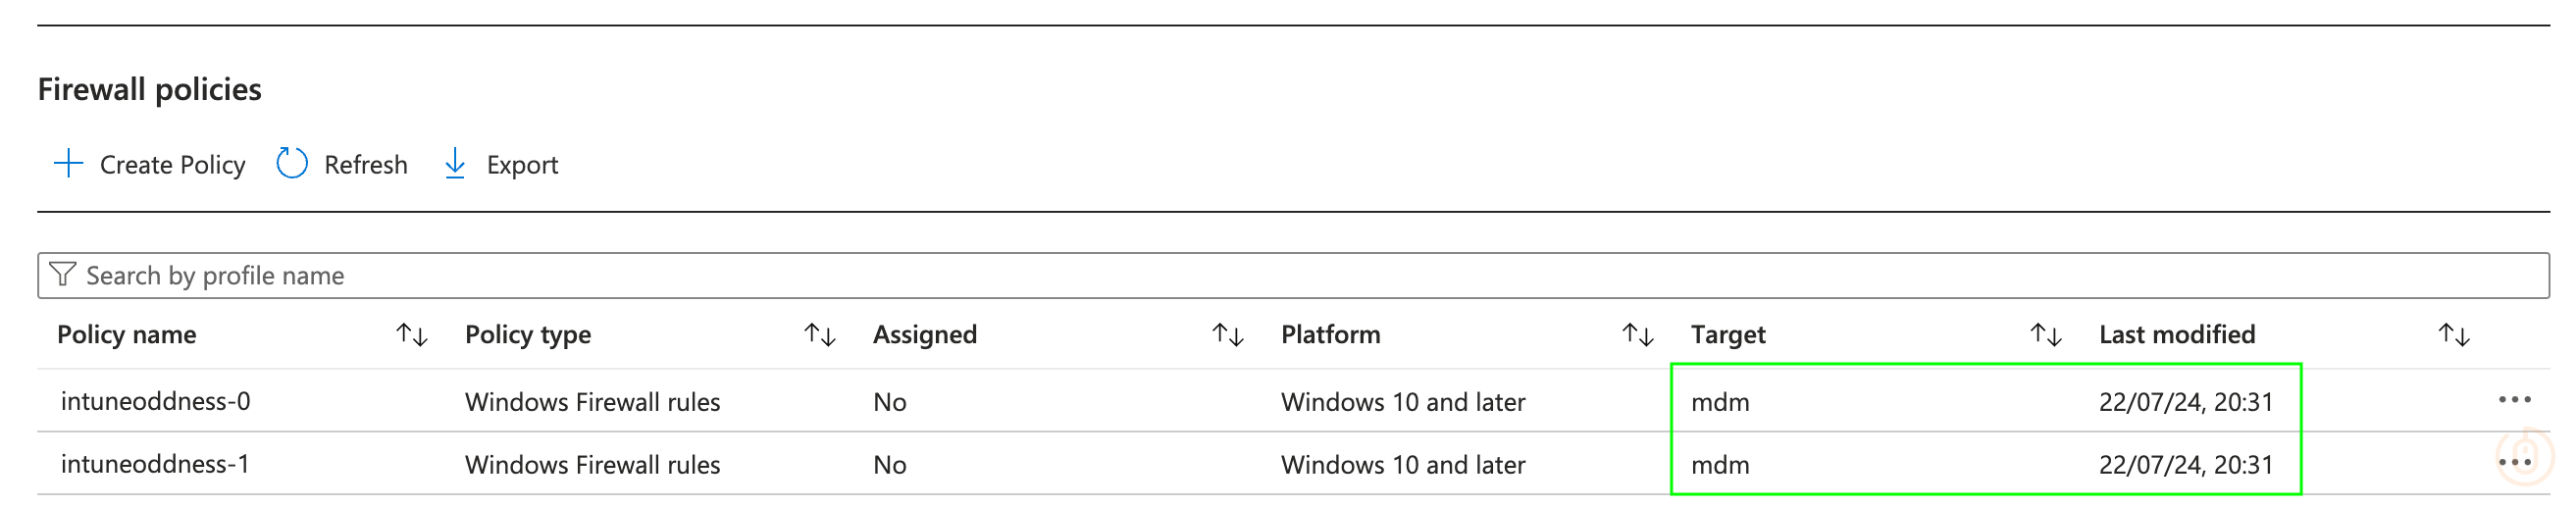
Task: Click the Create Policy button label
Action: (x=172, y=165)
